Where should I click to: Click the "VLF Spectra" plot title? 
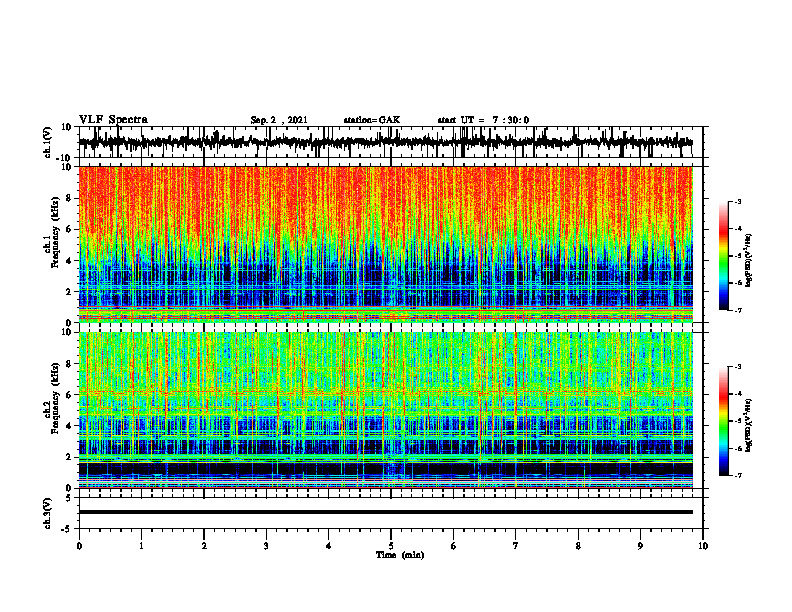pyautogui.click(x=113, y=120)
